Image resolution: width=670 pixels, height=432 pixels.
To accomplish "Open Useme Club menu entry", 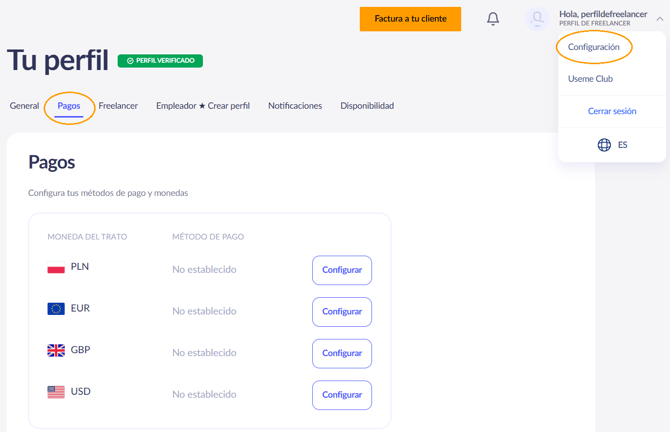I will click(x=590, y=79).
